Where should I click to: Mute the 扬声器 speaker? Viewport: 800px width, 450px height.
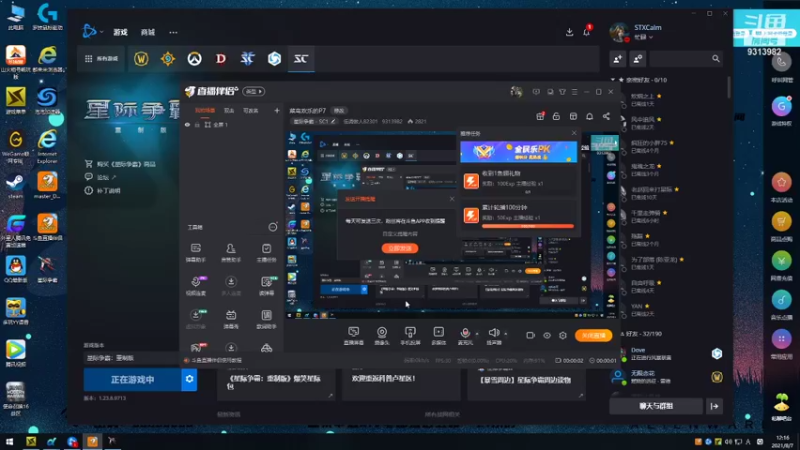click(493, 336)
